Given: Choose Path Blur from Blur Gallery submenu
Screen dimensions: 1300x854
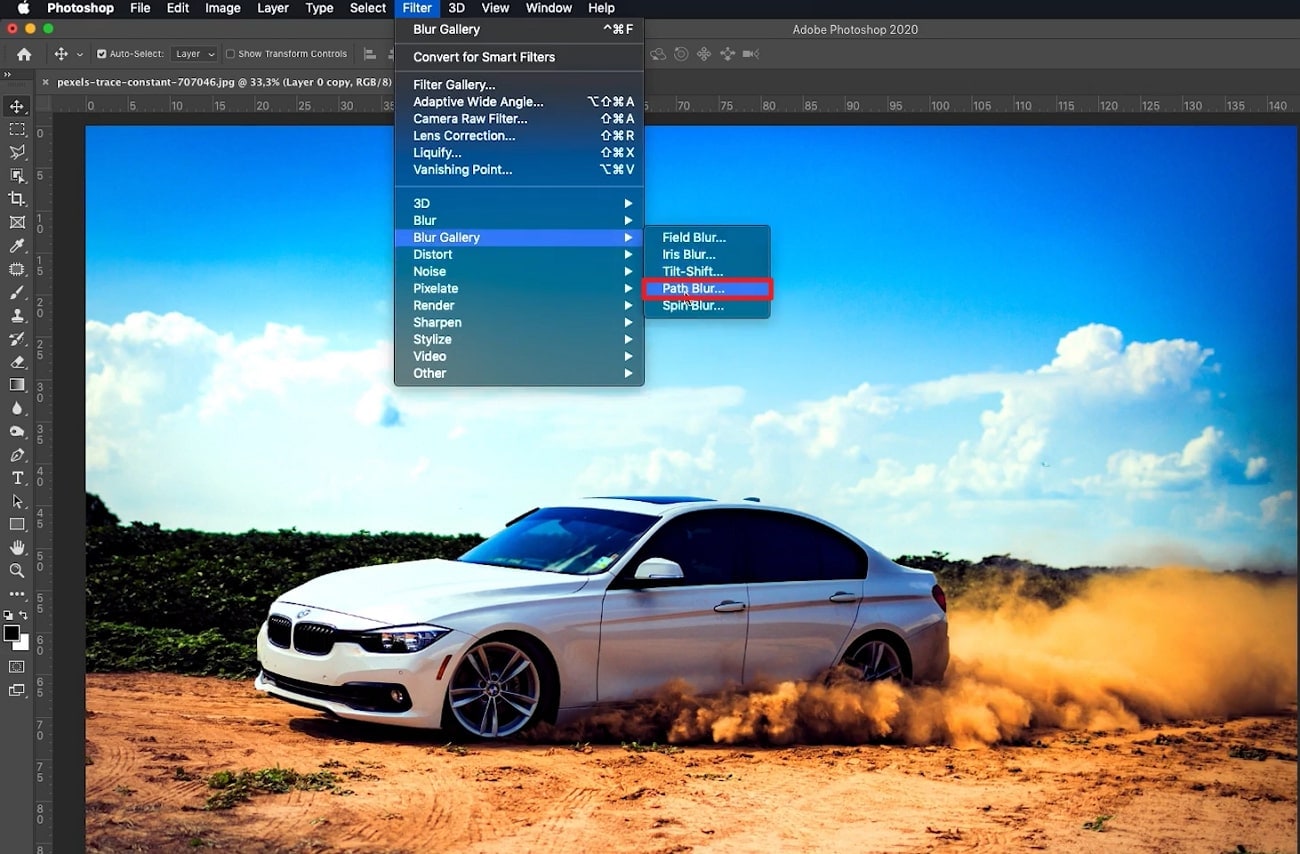Looking at the screenshot, I should (x=707, y=288).
